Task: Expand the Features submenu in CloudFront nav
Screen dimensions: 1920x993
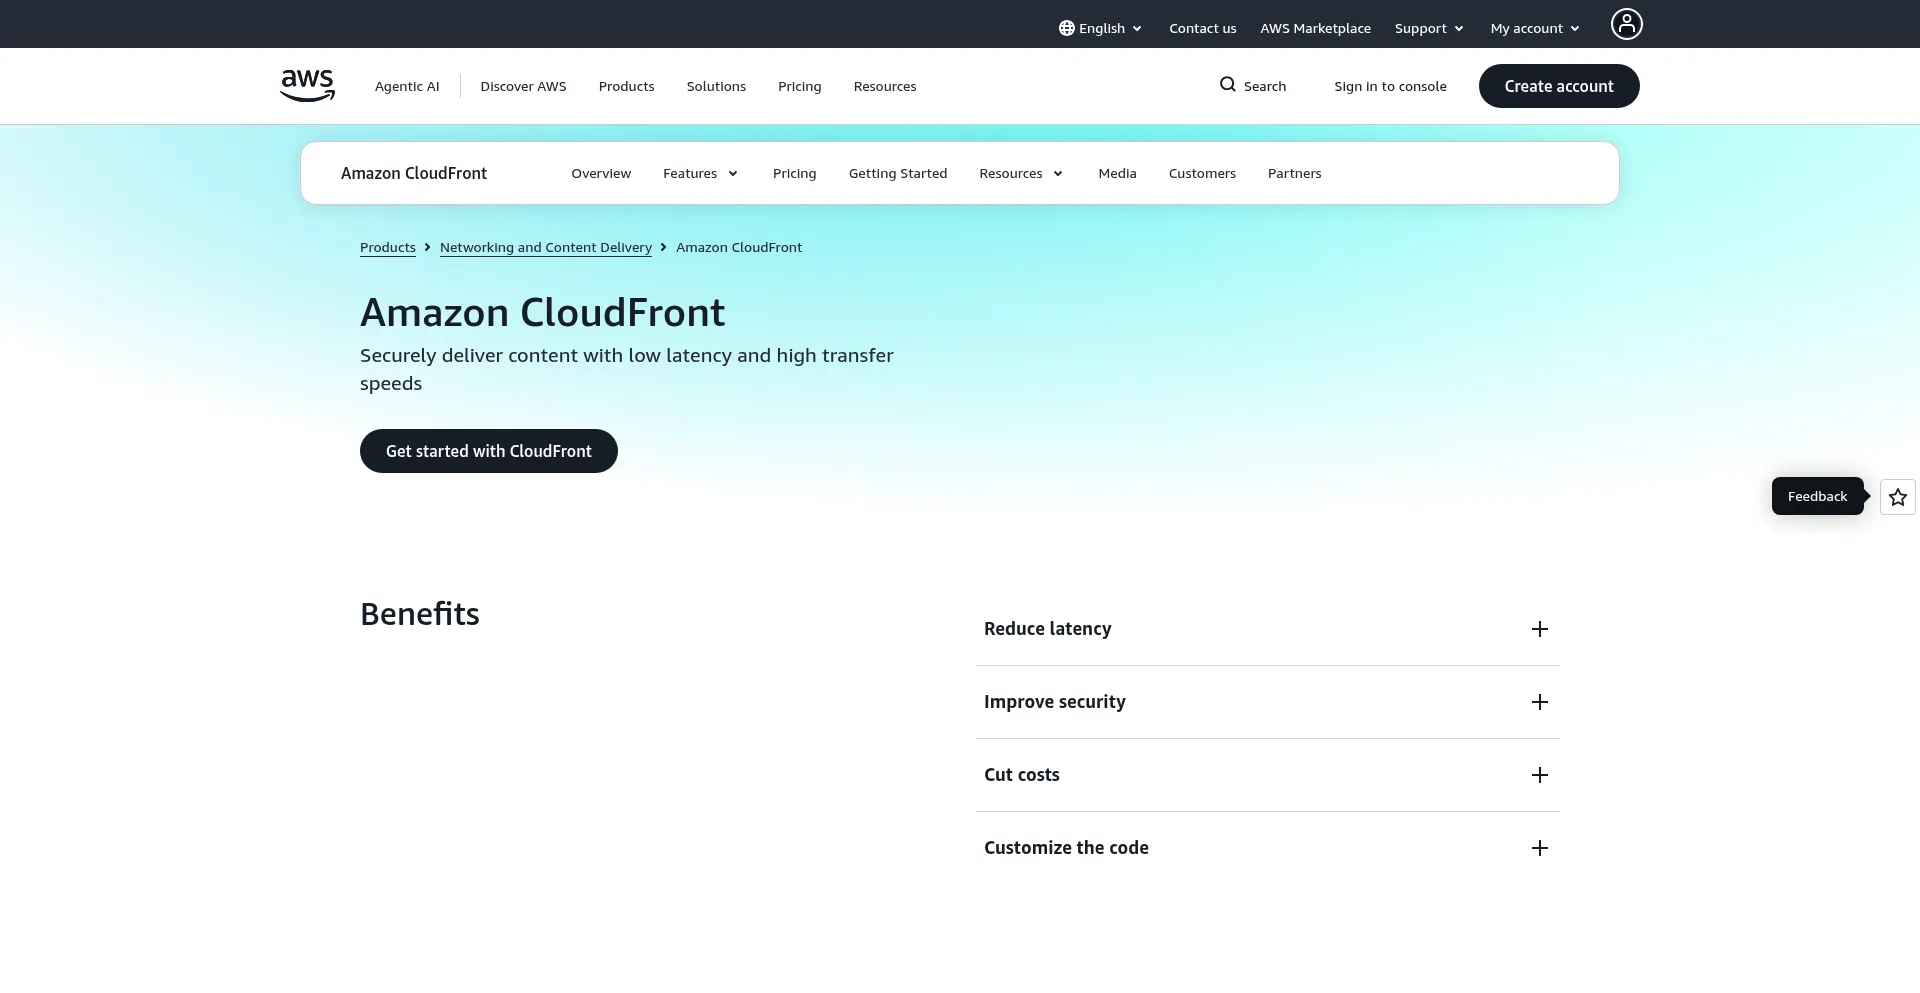Action: (700, 173)
